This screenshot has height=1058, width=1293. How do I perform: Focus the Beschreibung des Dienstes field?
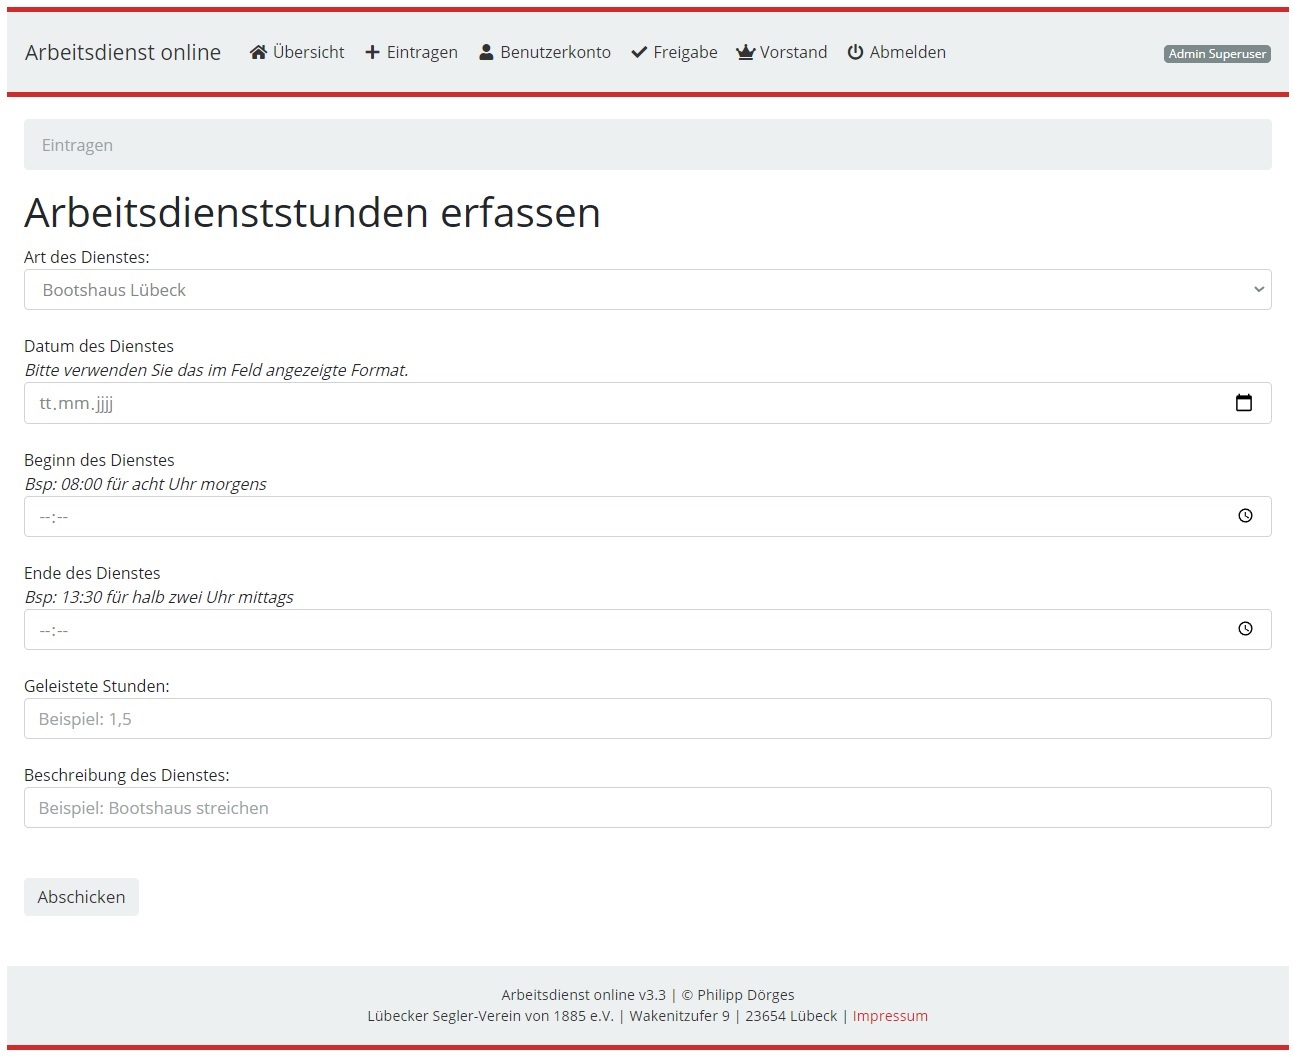pyautogui.click(x=647, y=808)
